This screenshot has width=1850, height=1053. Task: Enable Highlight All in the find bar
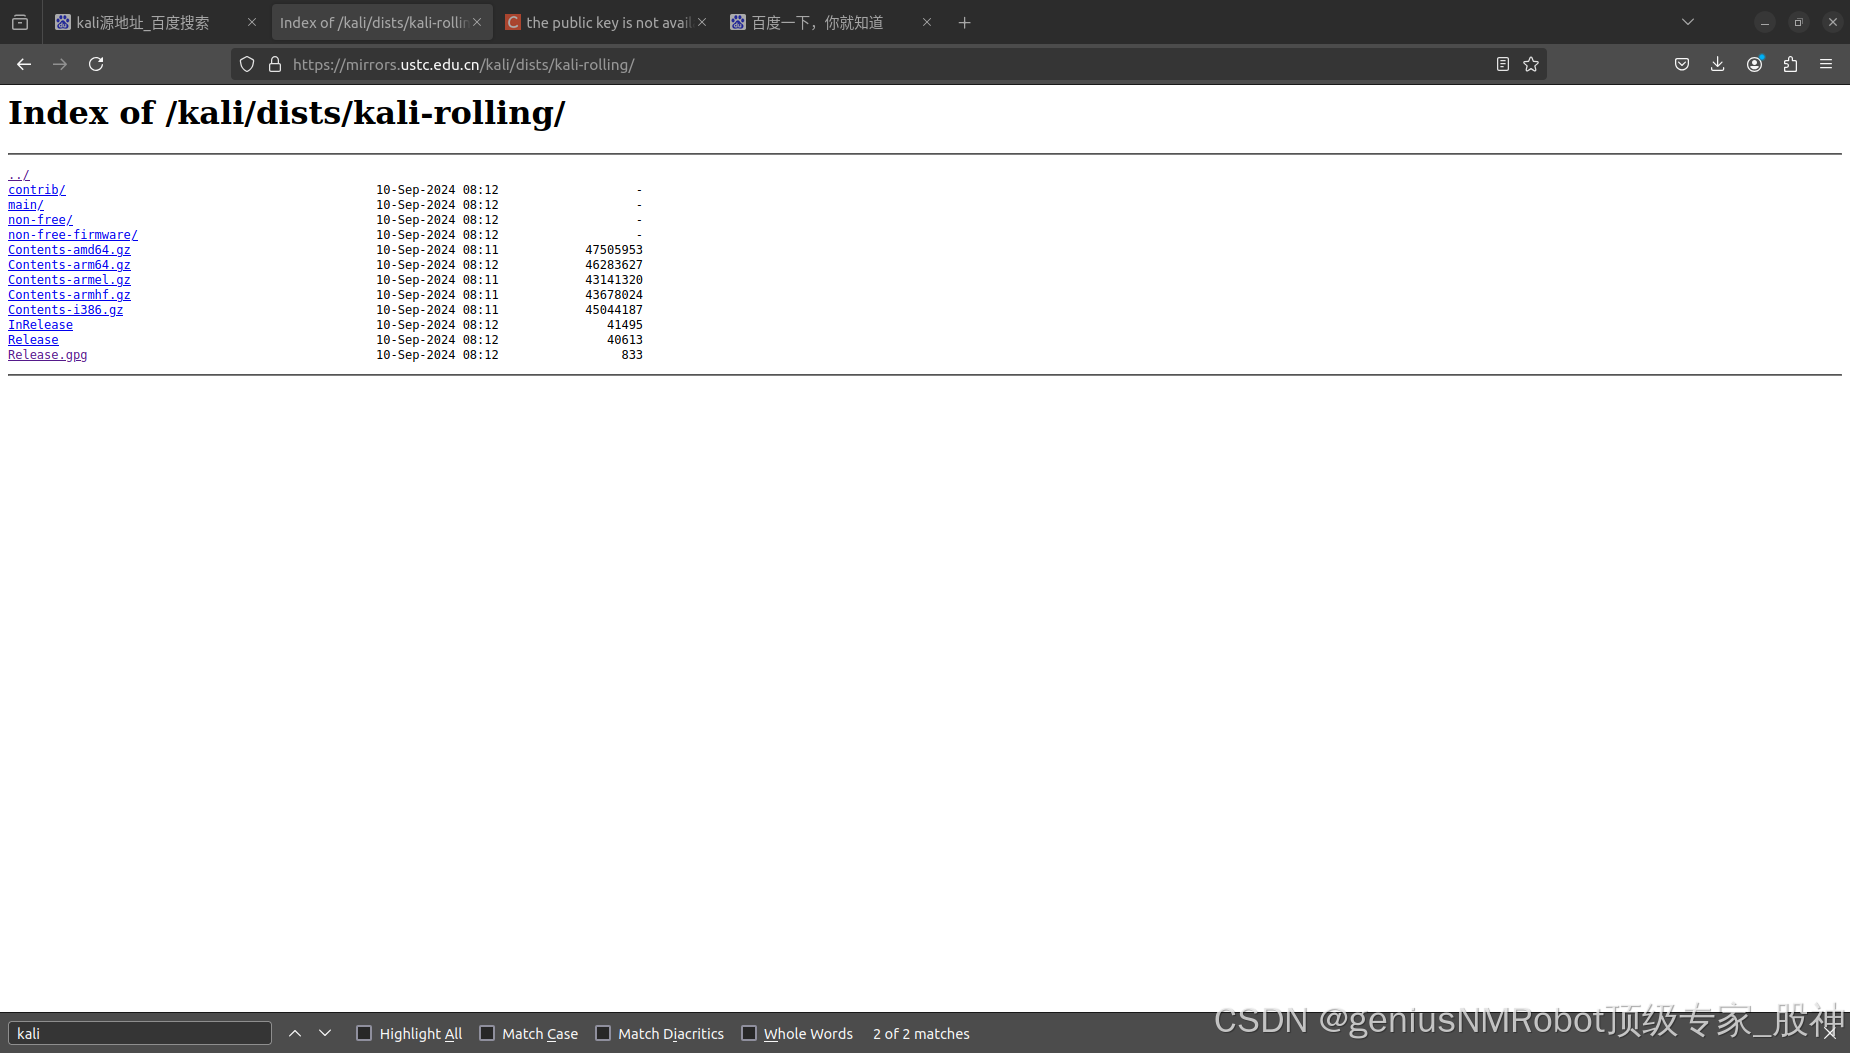[x=364, y=1033]
